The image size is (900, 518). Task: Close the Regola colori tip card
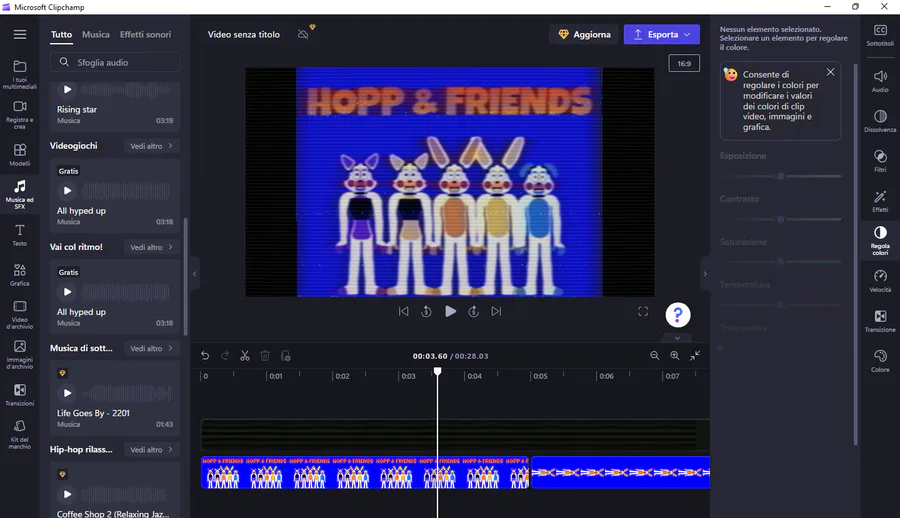click(831, 72)
